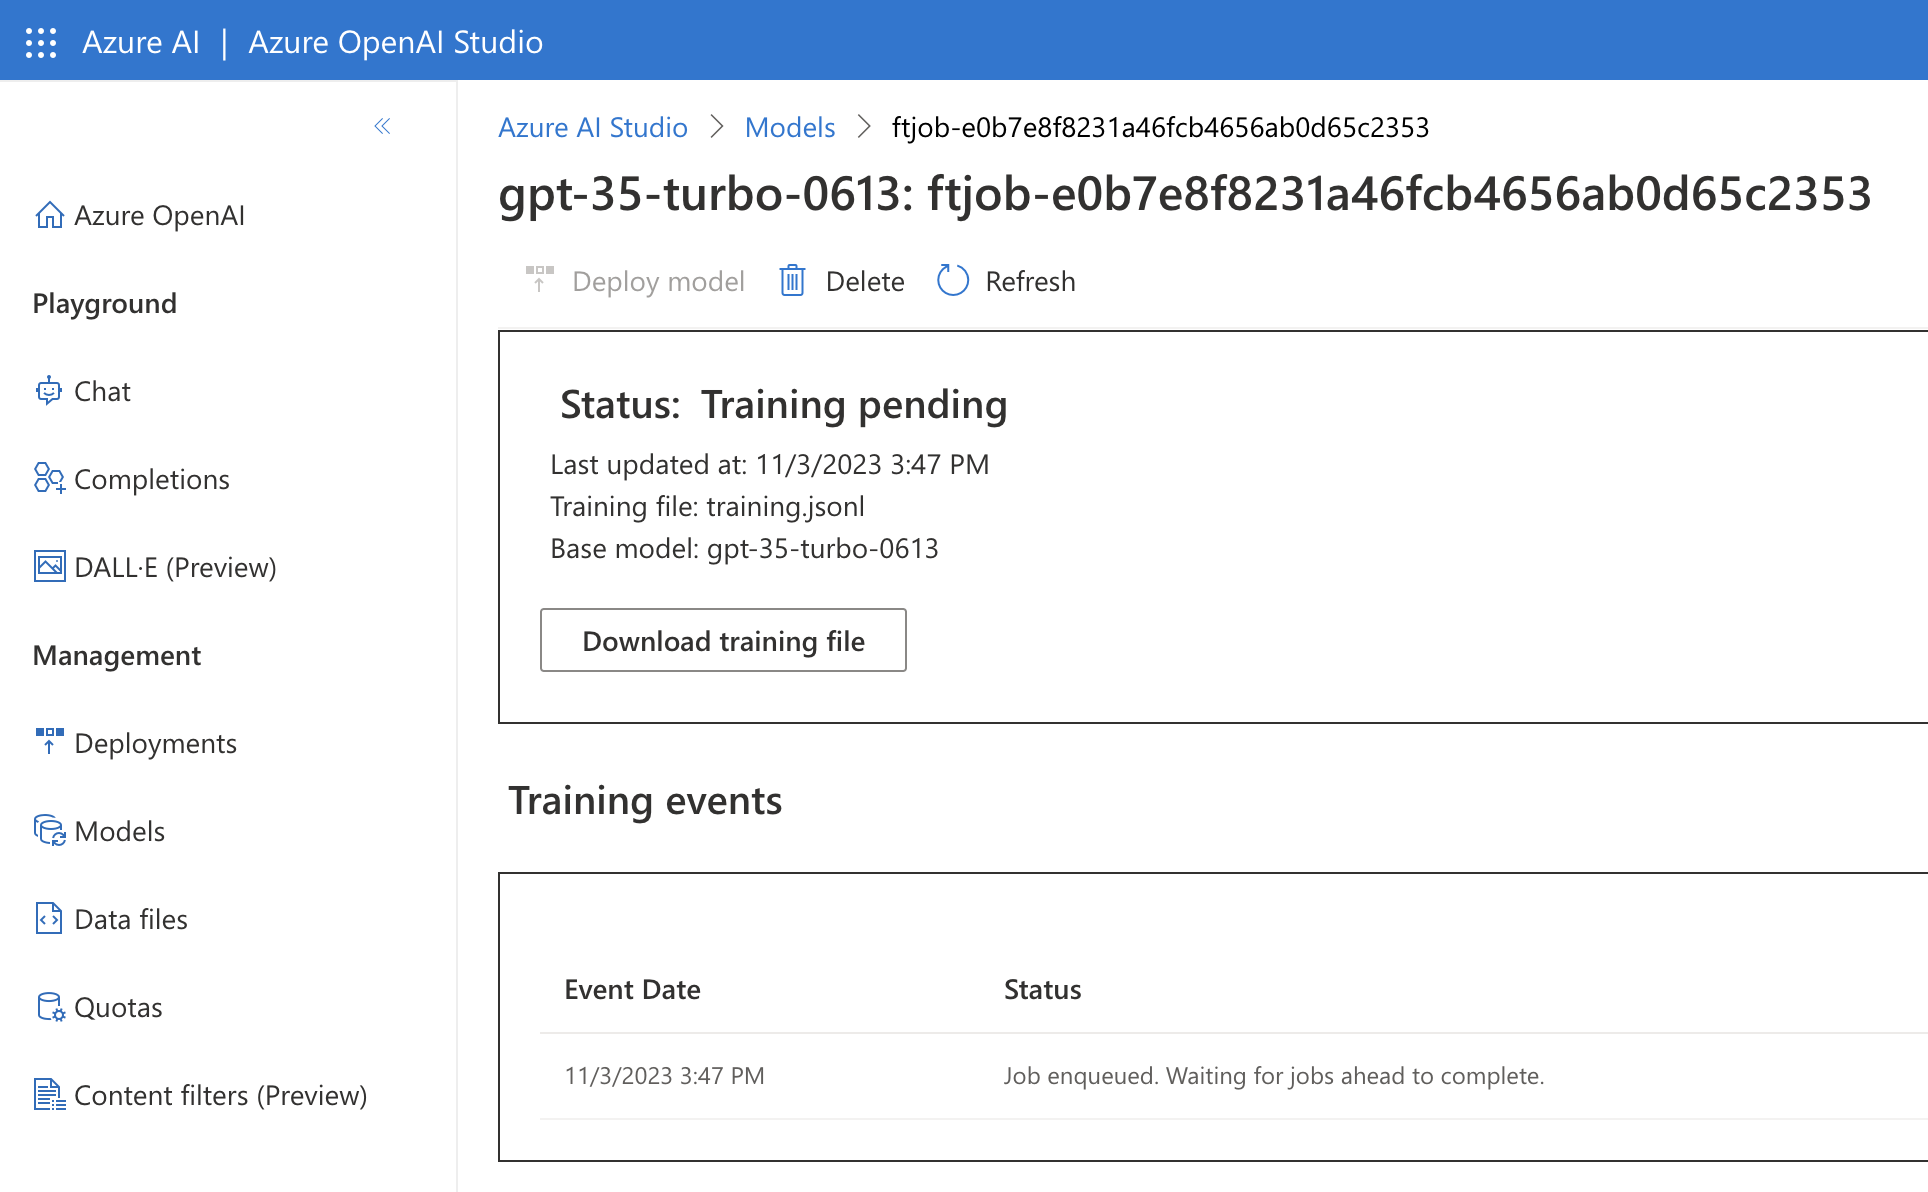Select the Models sidebar icon
1928x1192 pixels.
[47, 830]
